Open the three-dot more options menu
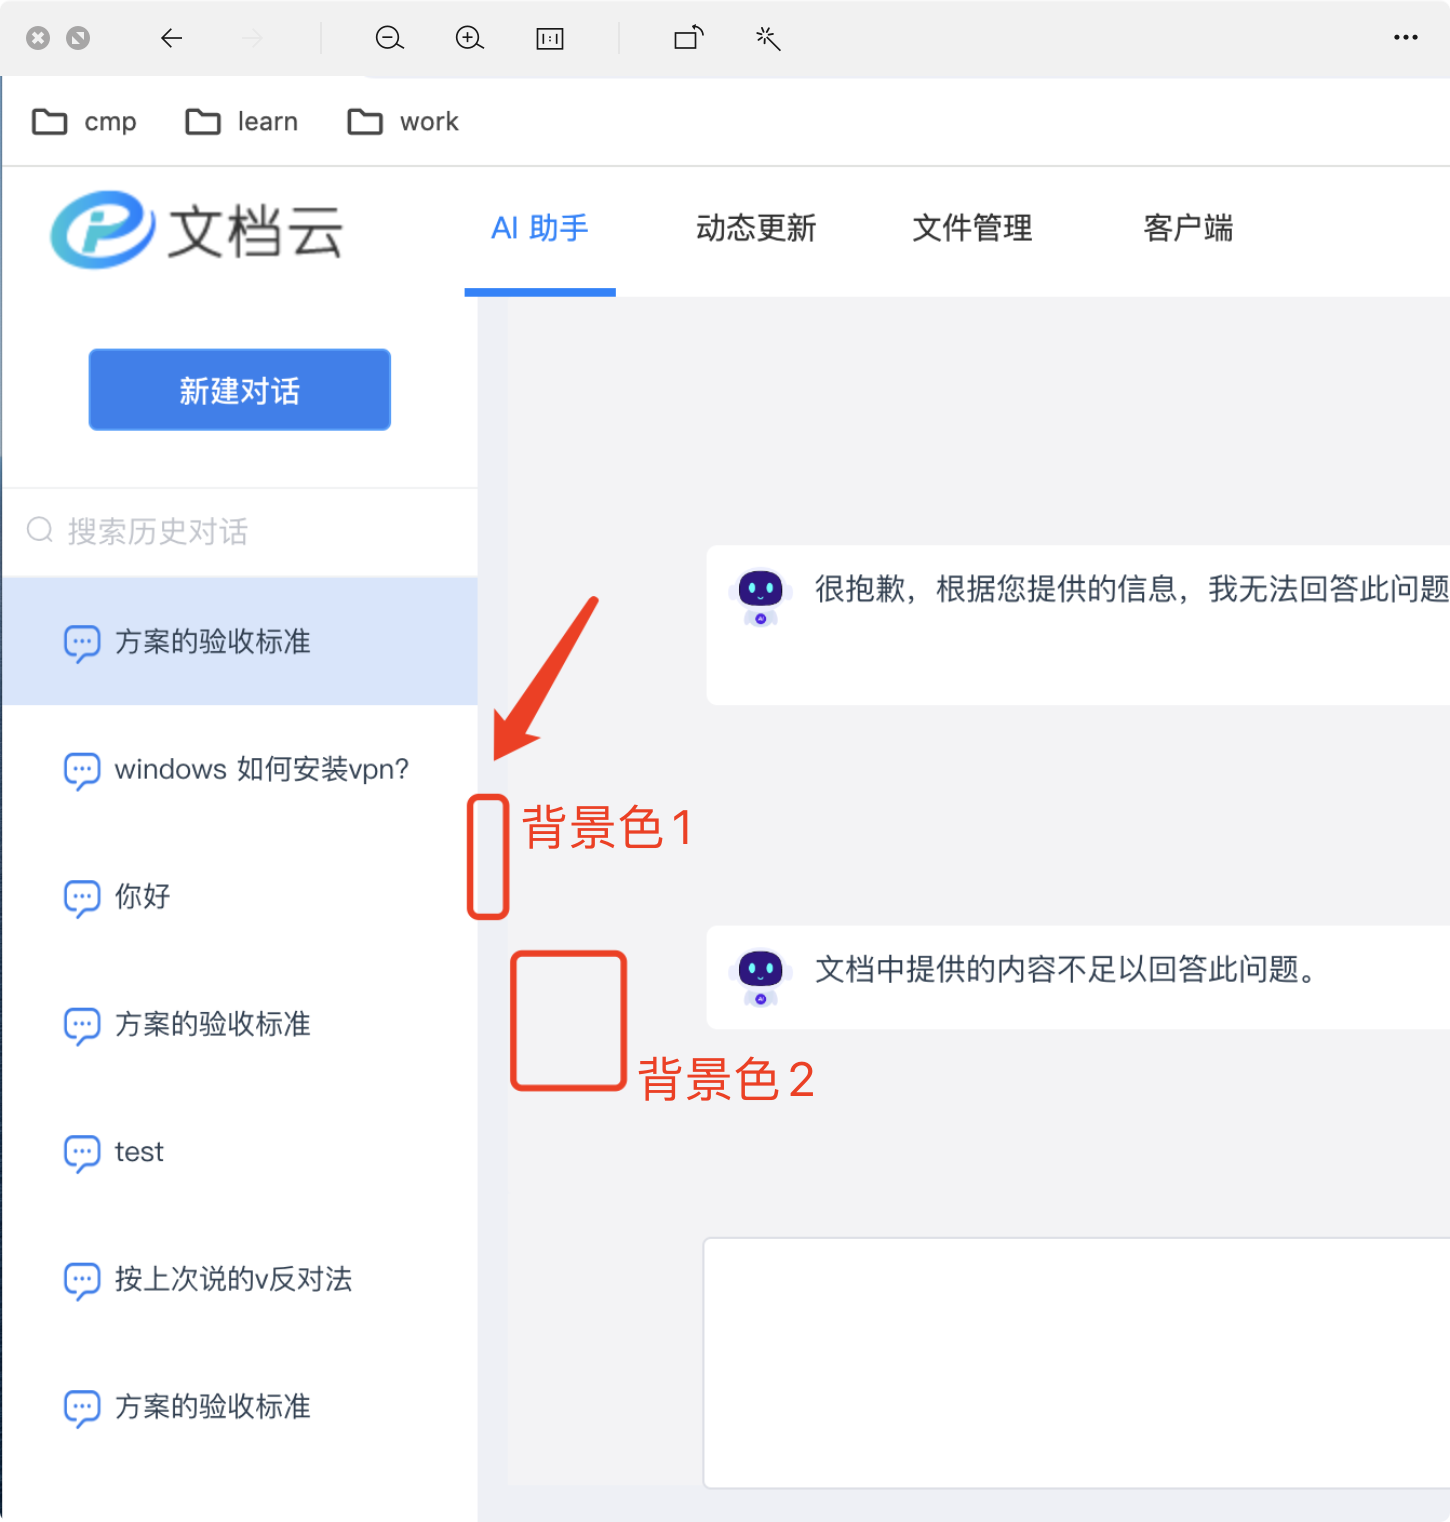The image size is (1450, 1522). (1406, 37)
